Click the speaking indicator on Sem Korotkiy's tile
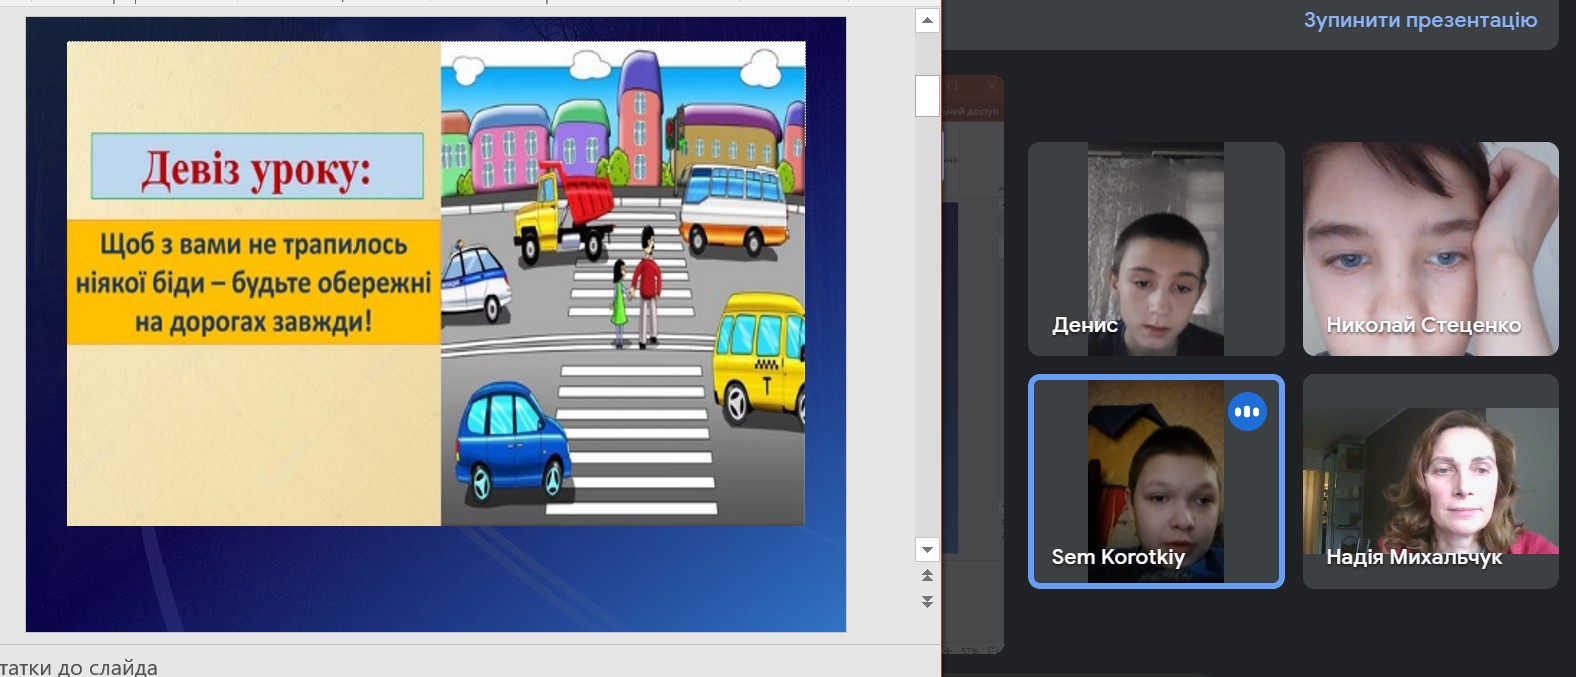The height and width of the screenshot is (677, 1576). click(1247, 411)
